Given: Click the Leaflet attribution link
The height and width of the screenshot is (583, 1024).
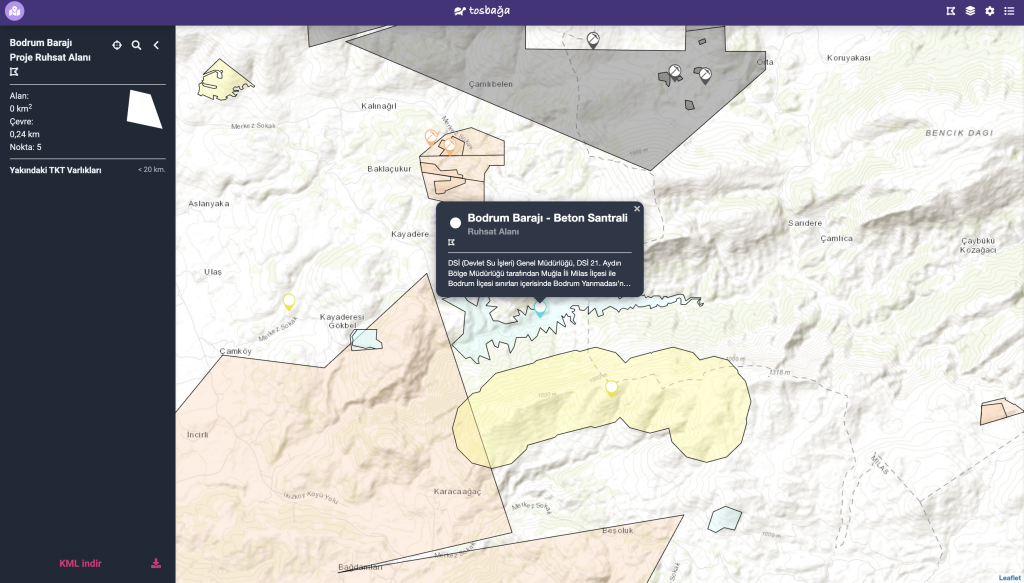Looking at the screenshot, I should [1009, 578].
